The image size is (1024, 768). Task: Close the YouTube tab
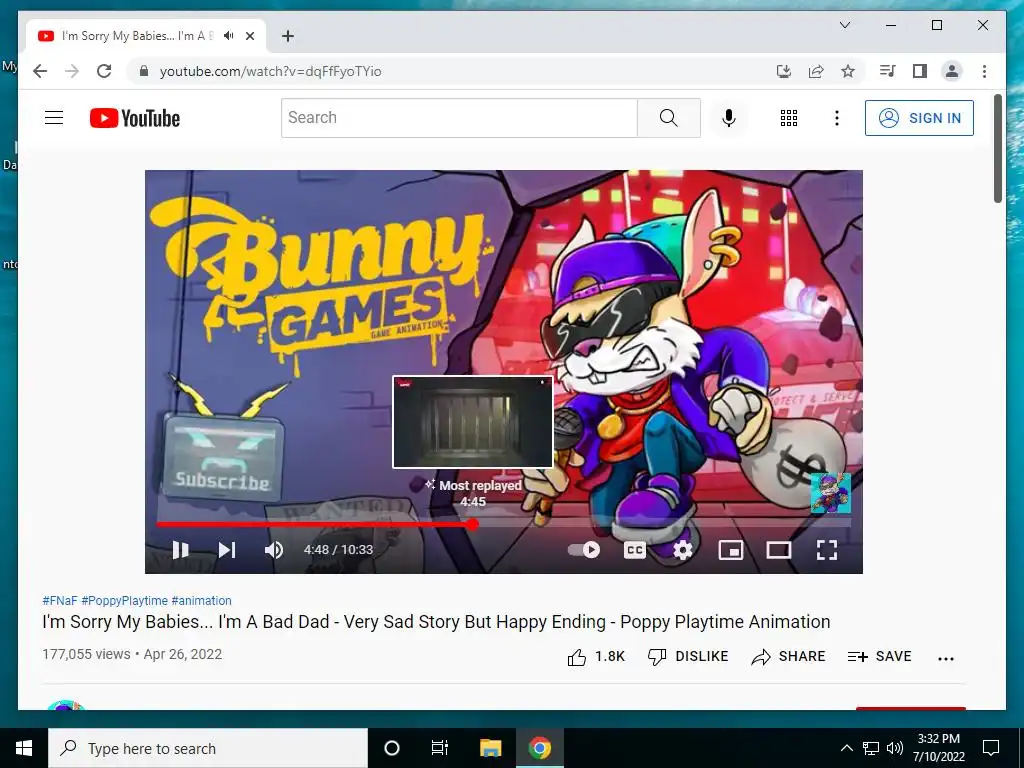tap(249, 36)
